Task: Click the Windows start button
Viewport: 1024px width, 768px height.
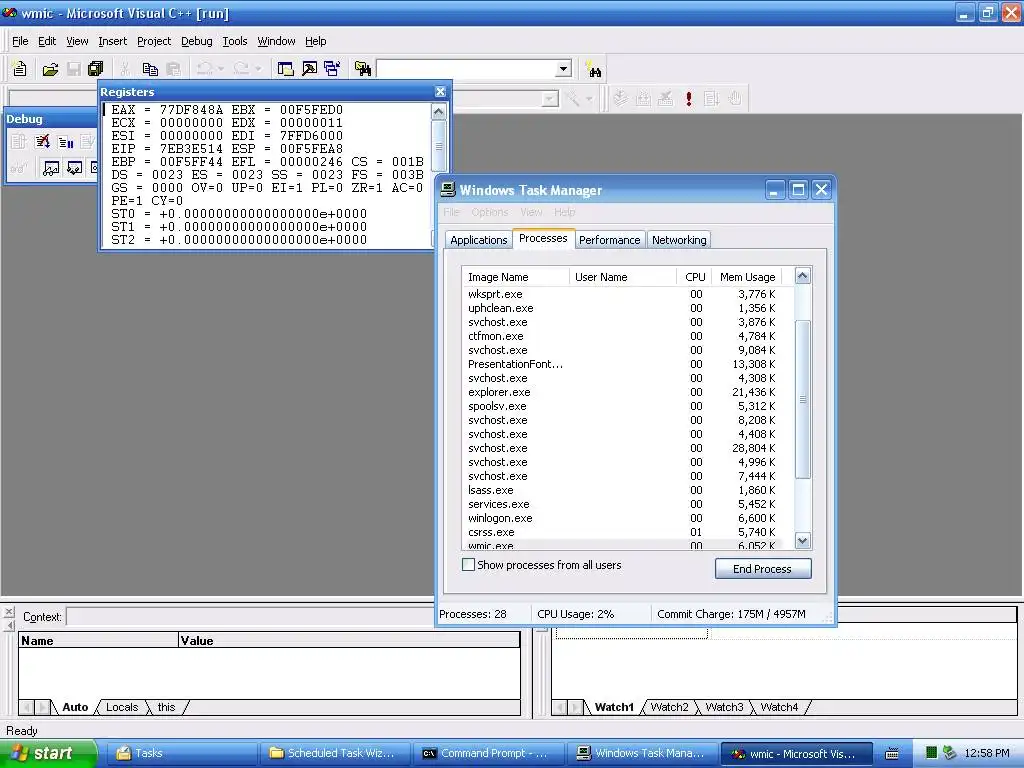Action: [47, 753]
